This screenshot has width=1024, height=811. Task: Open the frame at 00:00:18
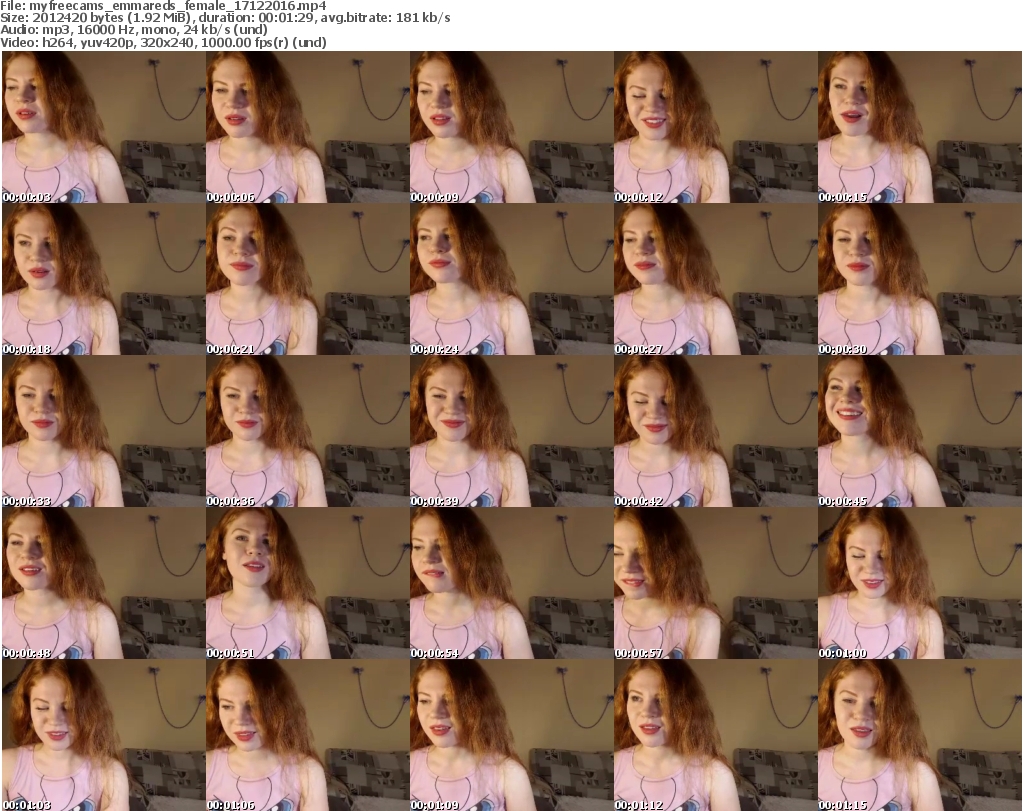(104, 279)
